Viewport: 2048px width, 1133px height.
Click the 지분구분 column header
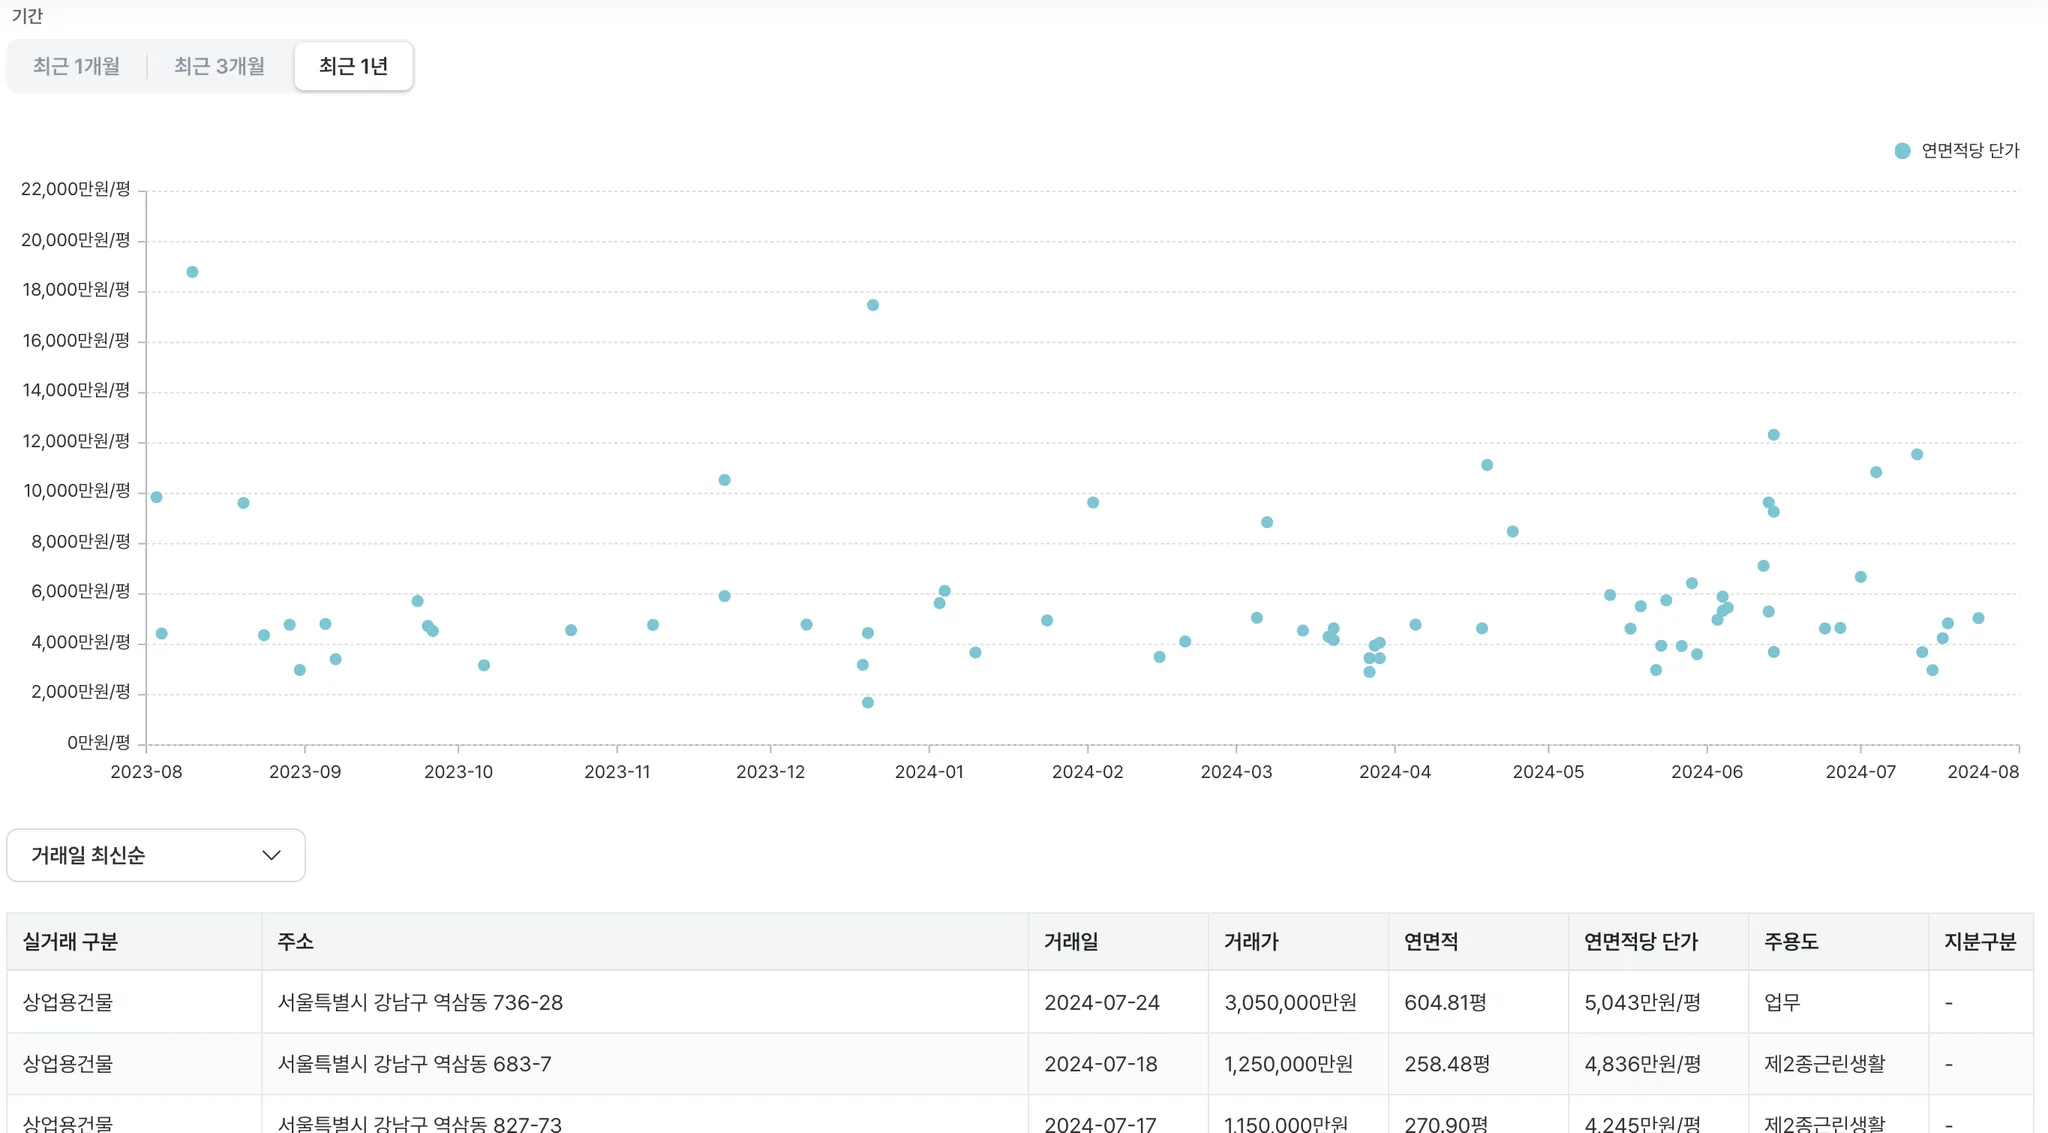[x=1979, y=942]
